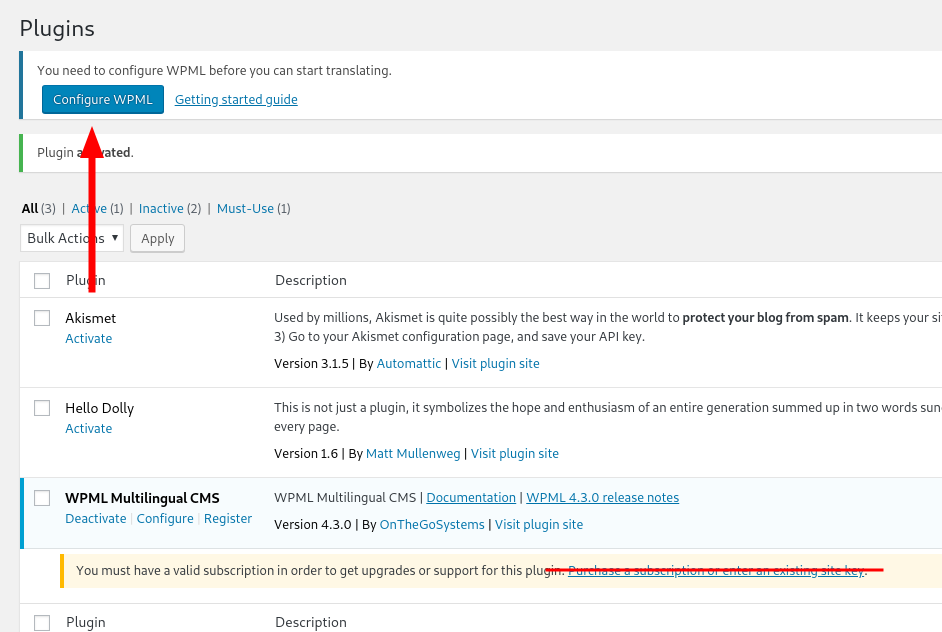The image size is (942, 632).
Task: Select the WPML Multilingual CMS checkbox
Action: (42, 498)
